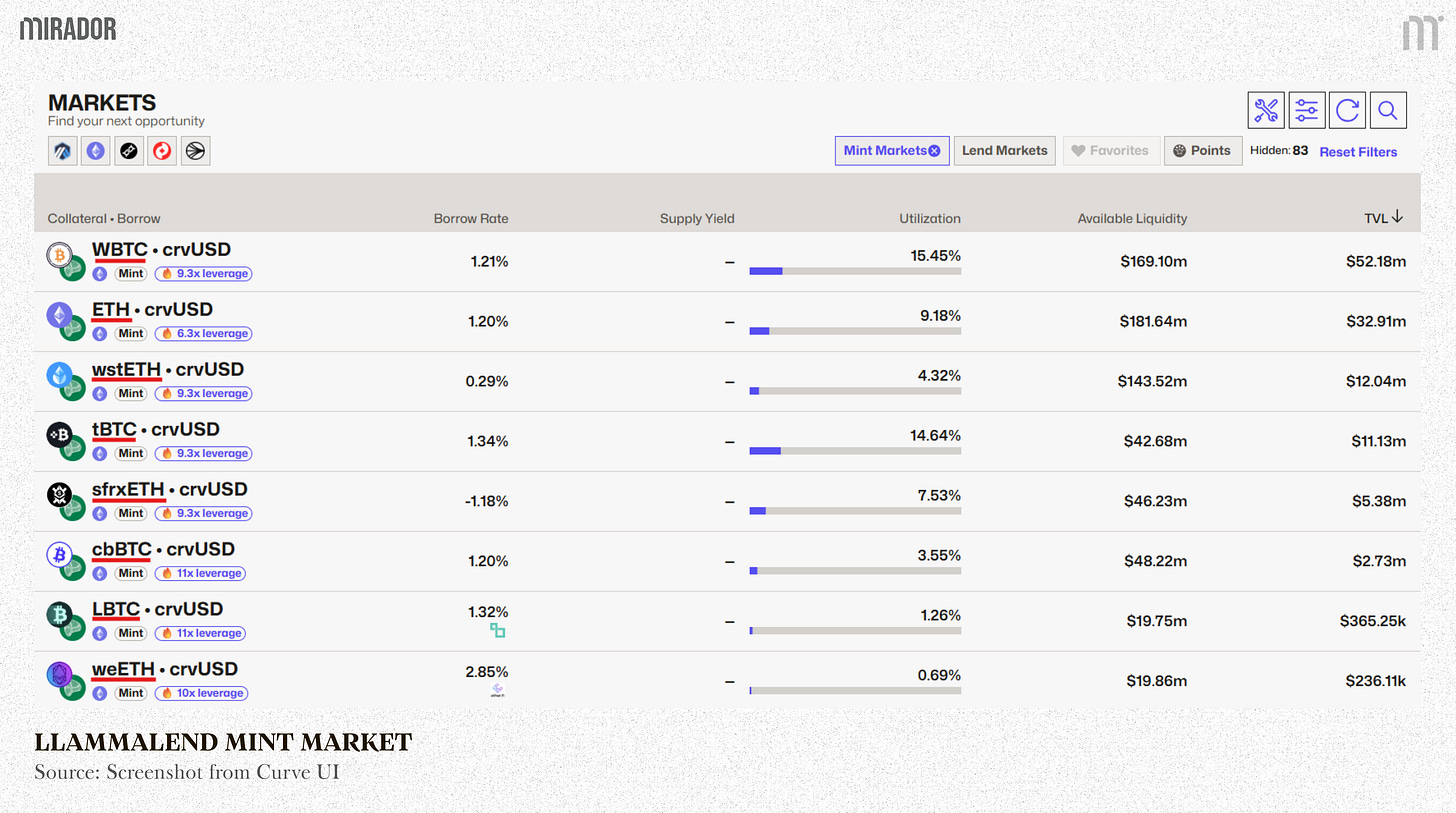
Task: Click the sfrxETH 7.53% utilization bar
Action: click(x=855, y=511)
